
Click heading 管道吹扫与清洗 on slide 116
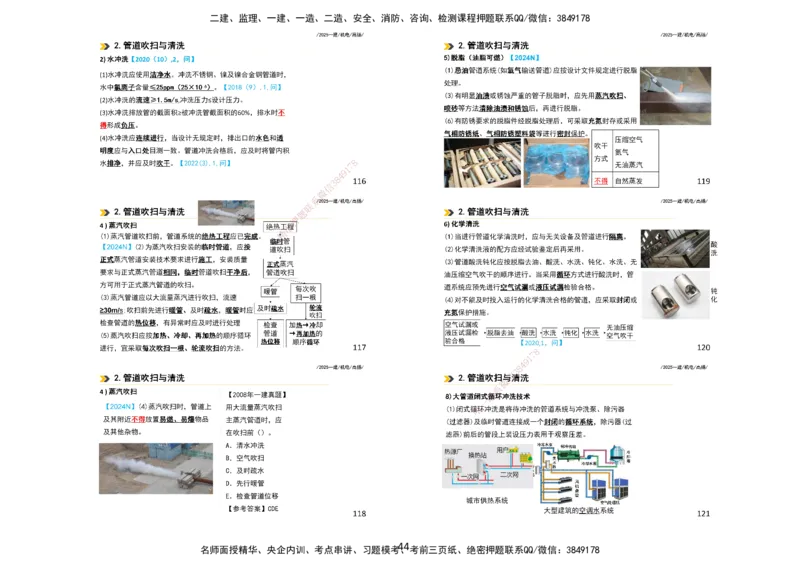[148, 45]
